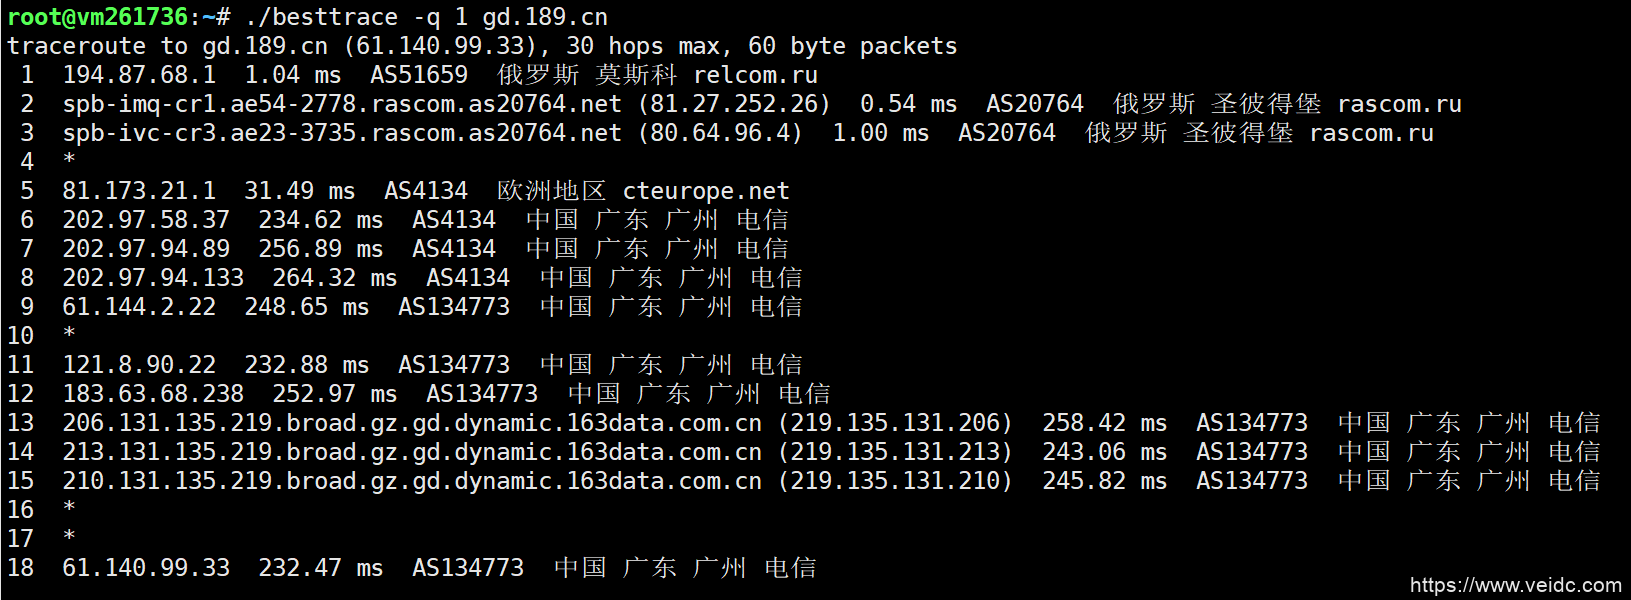Click the bracketed IP 219.135.131.210 on hop 15
The width and height of the screenshot is (1631, 600).
pyautogui.click(x=895, y=481)
